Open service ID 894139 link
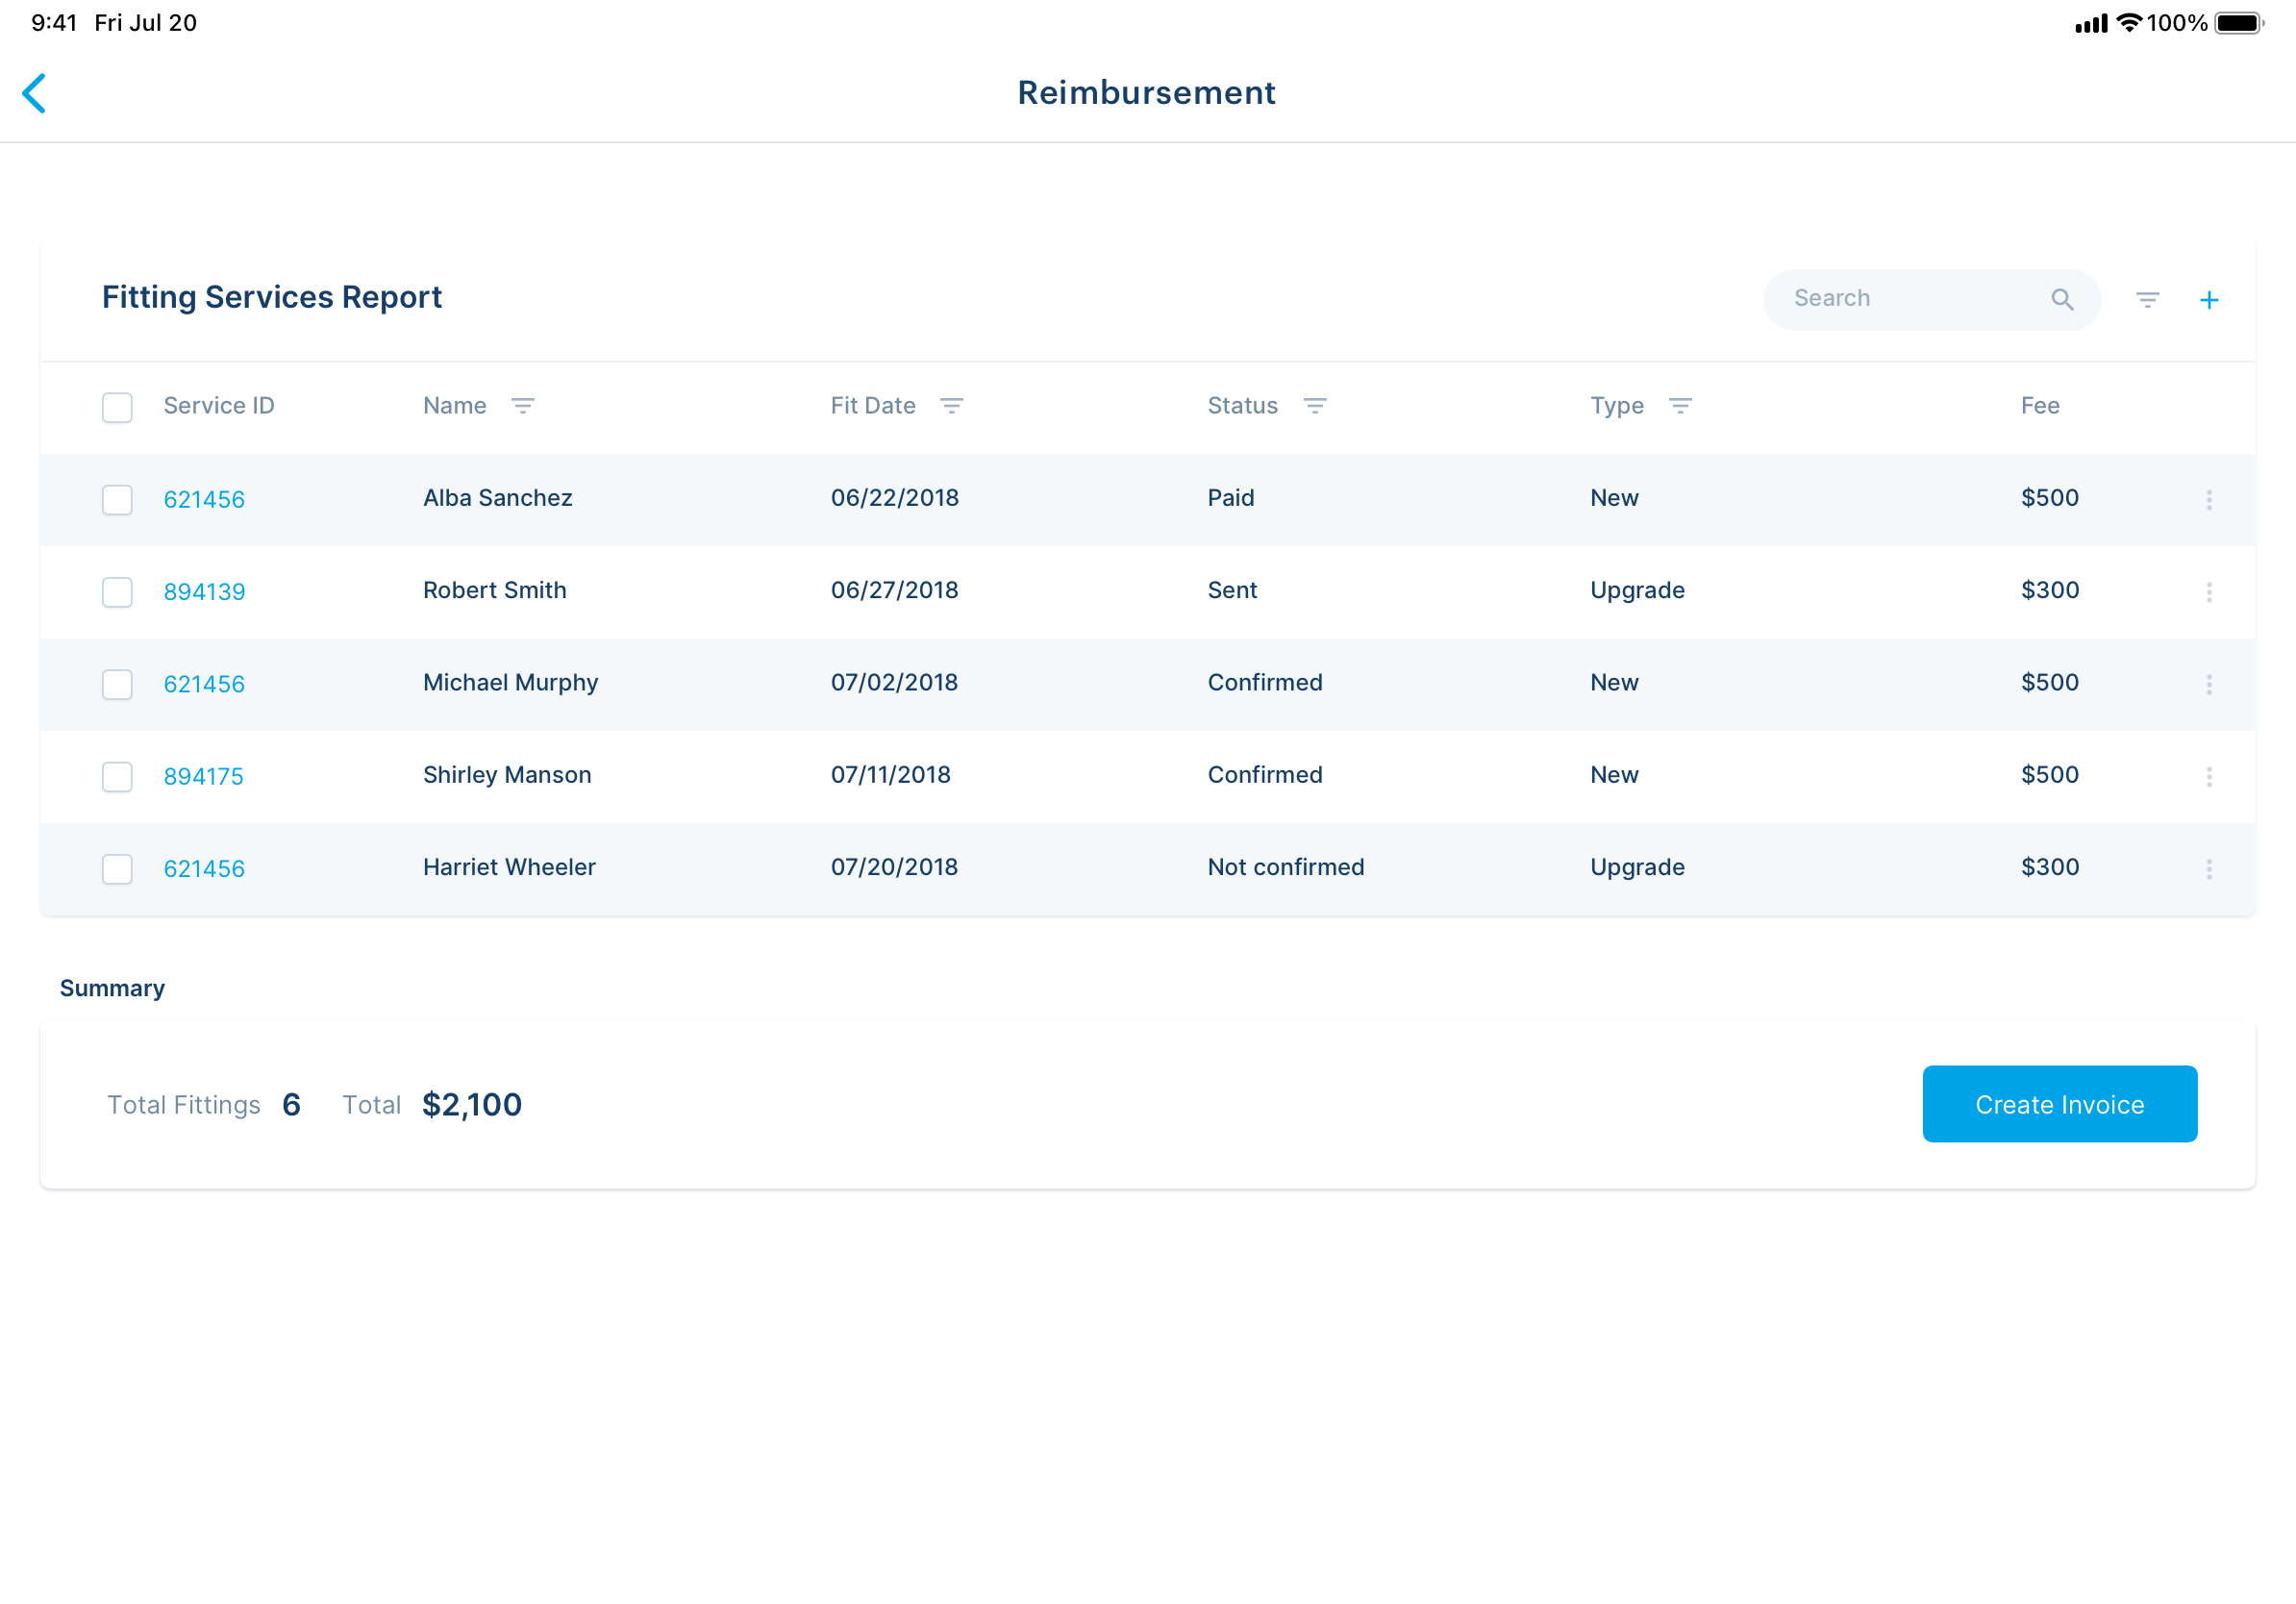The image size is (2296, 1604). tap(204, 592)
